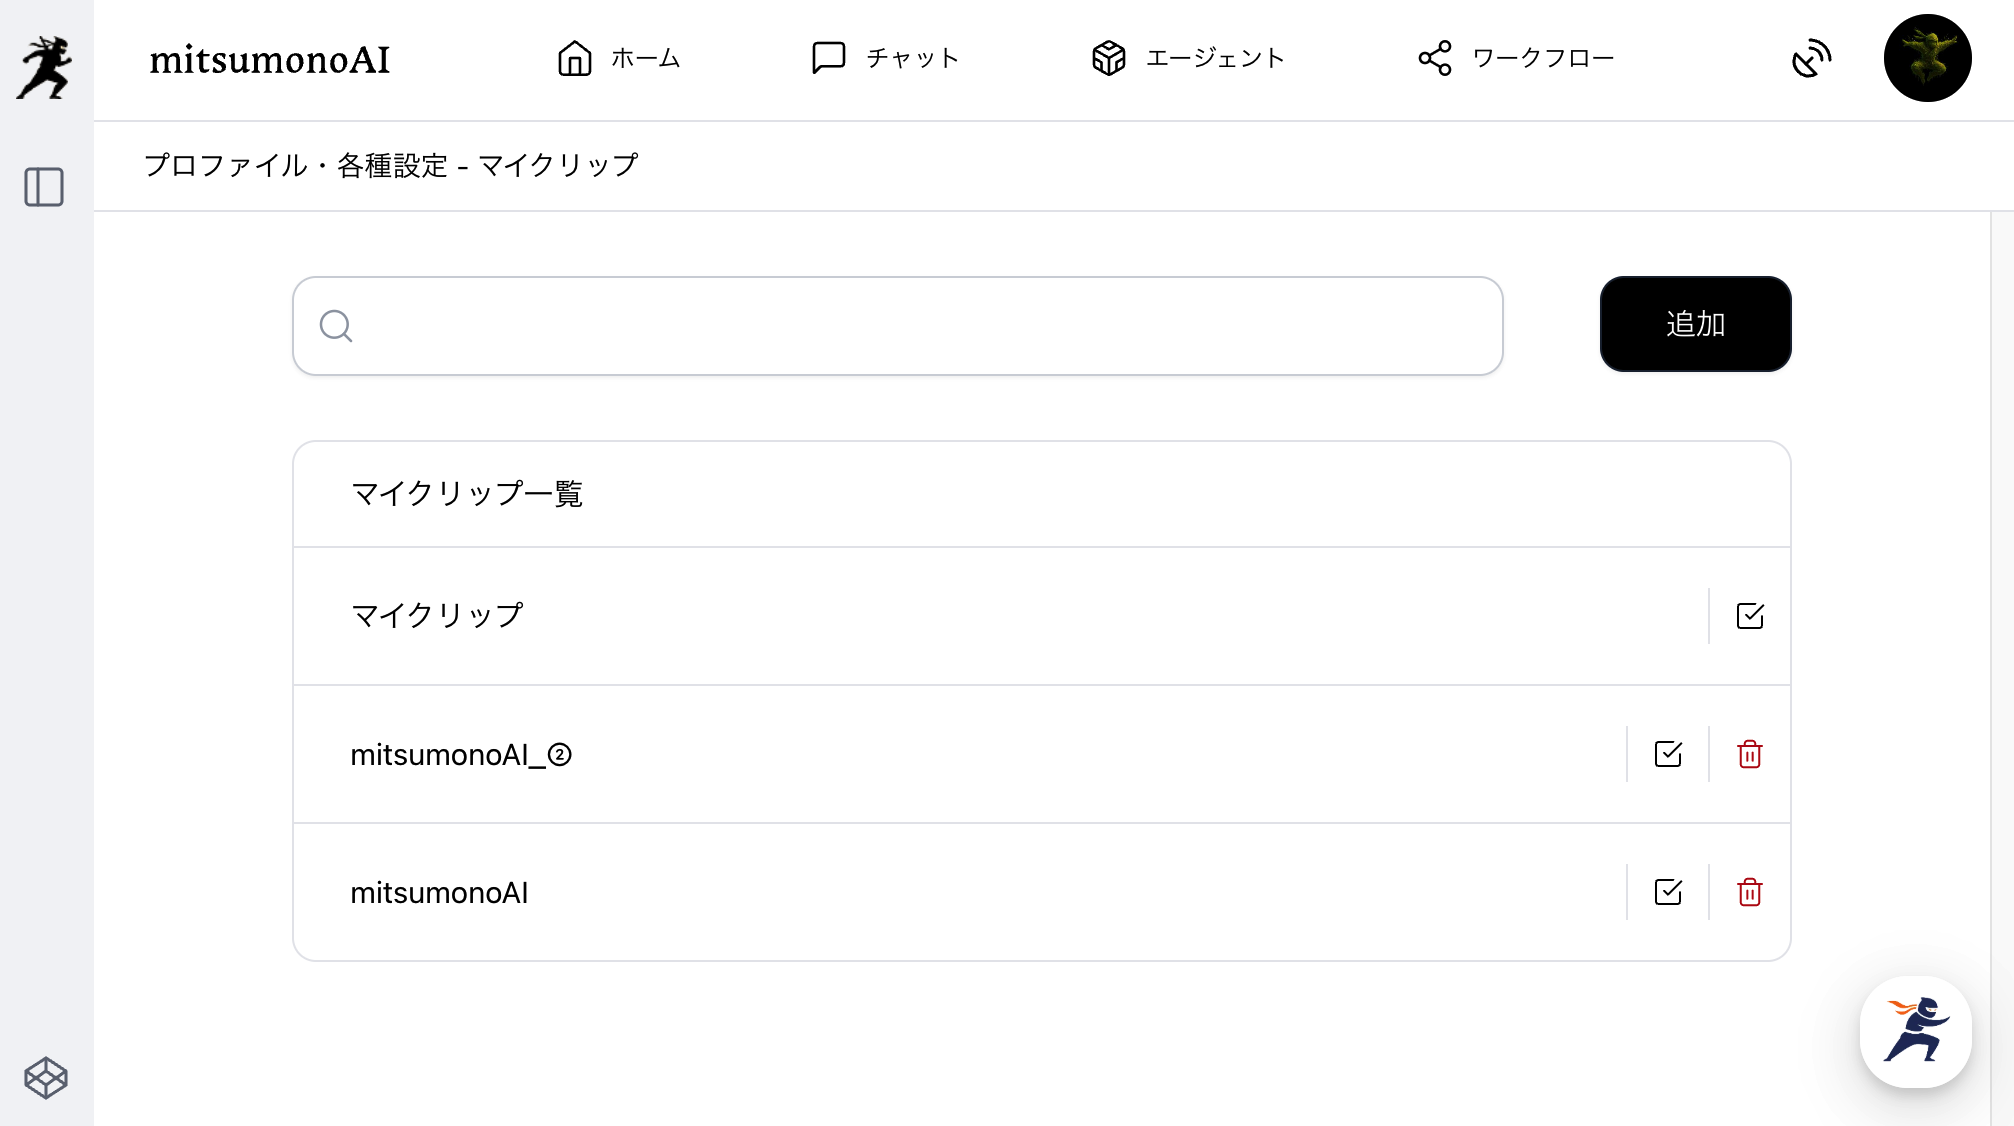The image size is (2014, 1126).
Task: Edit the mitsumonoAI_② entry
Action: click(1668, 754)
